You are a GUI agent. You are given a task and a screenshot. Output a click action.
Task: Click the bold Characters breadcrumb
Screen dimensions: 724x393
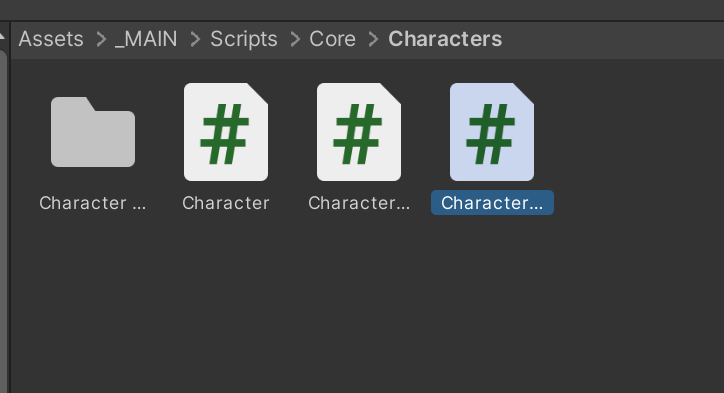445,39
